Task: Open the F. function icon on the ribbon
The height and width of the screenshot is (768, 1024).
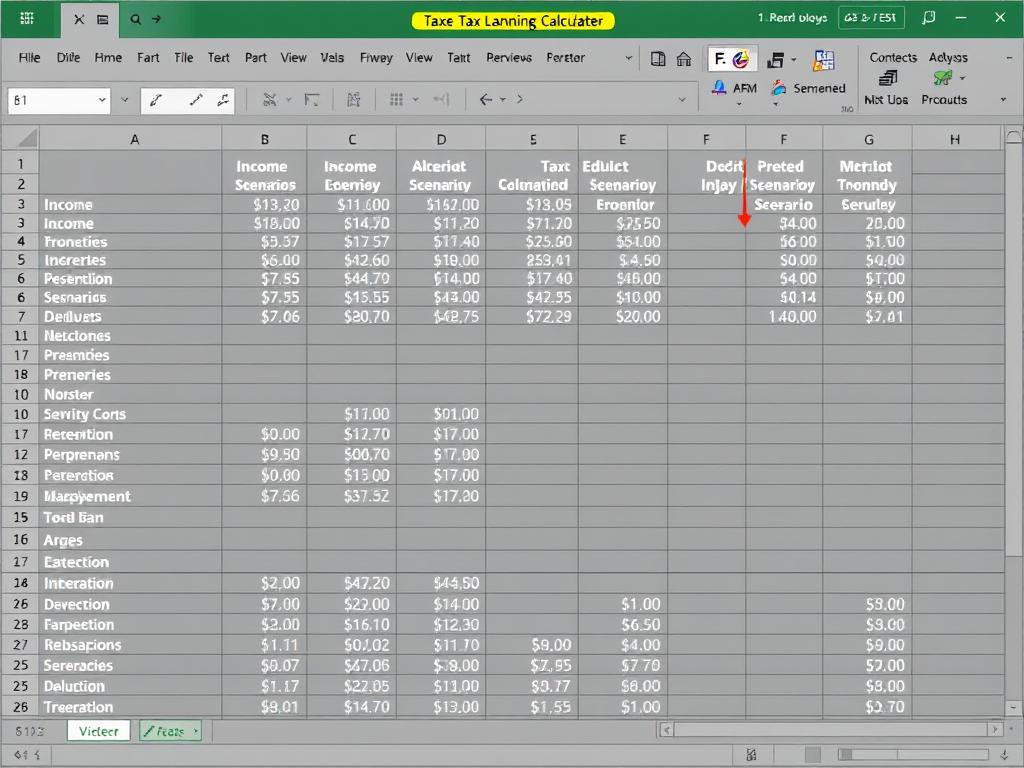Action: [x=721, y=58]
